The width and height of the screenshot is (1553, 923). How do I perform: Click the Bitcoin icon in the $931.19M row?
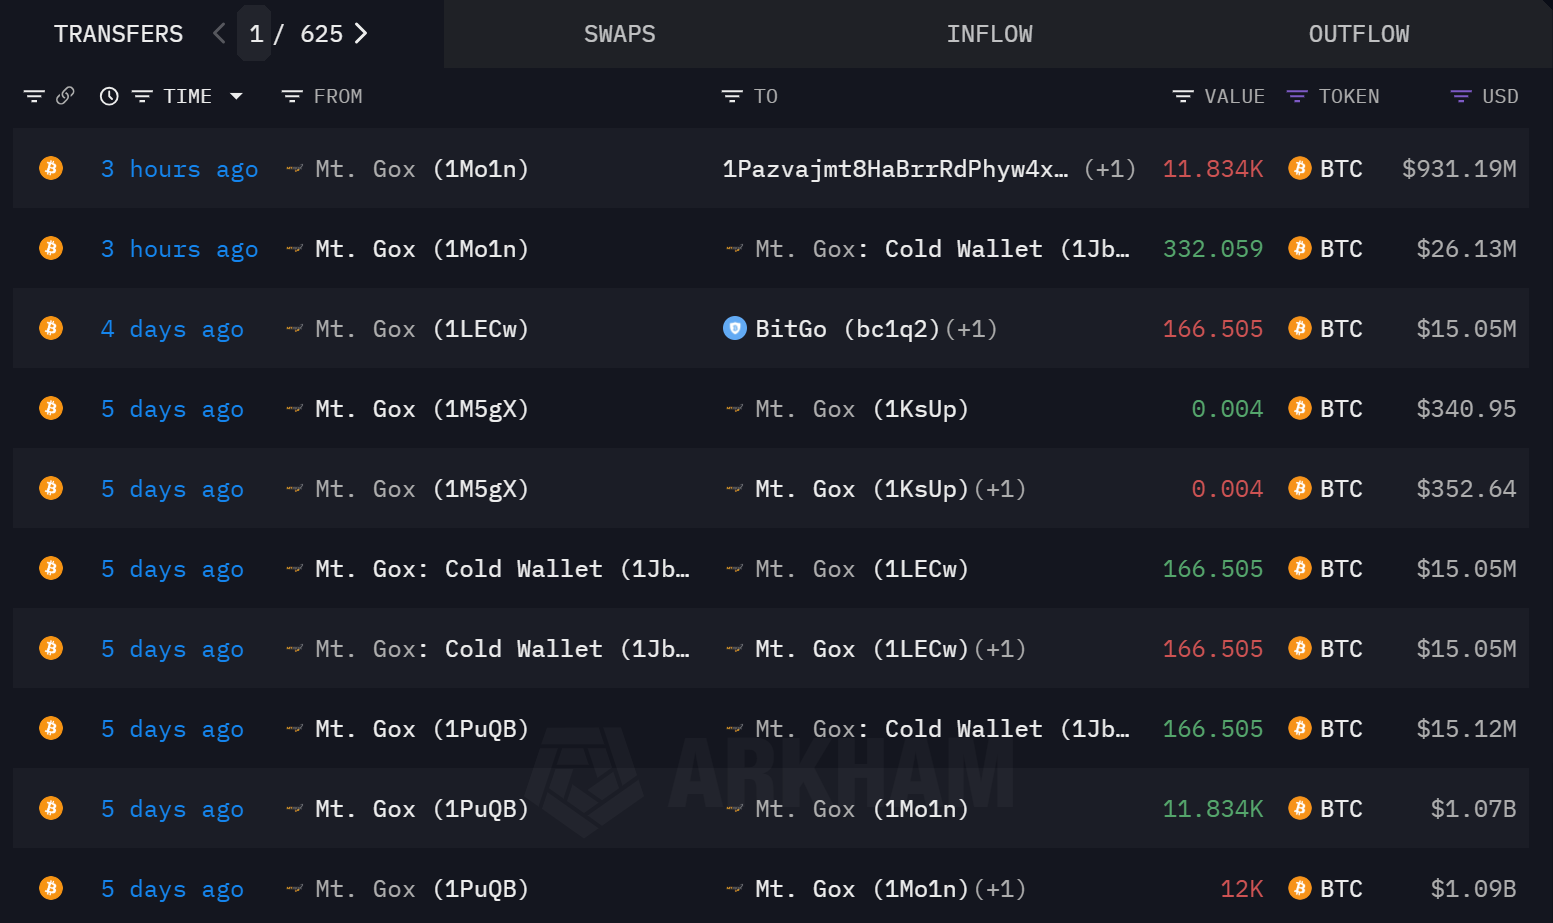click(x=50, y=168)
